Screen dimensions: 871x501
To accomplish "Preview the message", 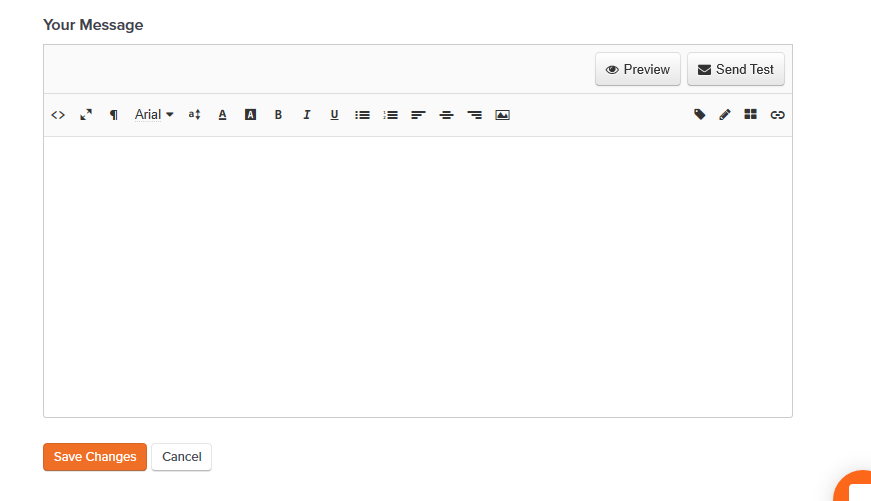I will pos(638,69).
